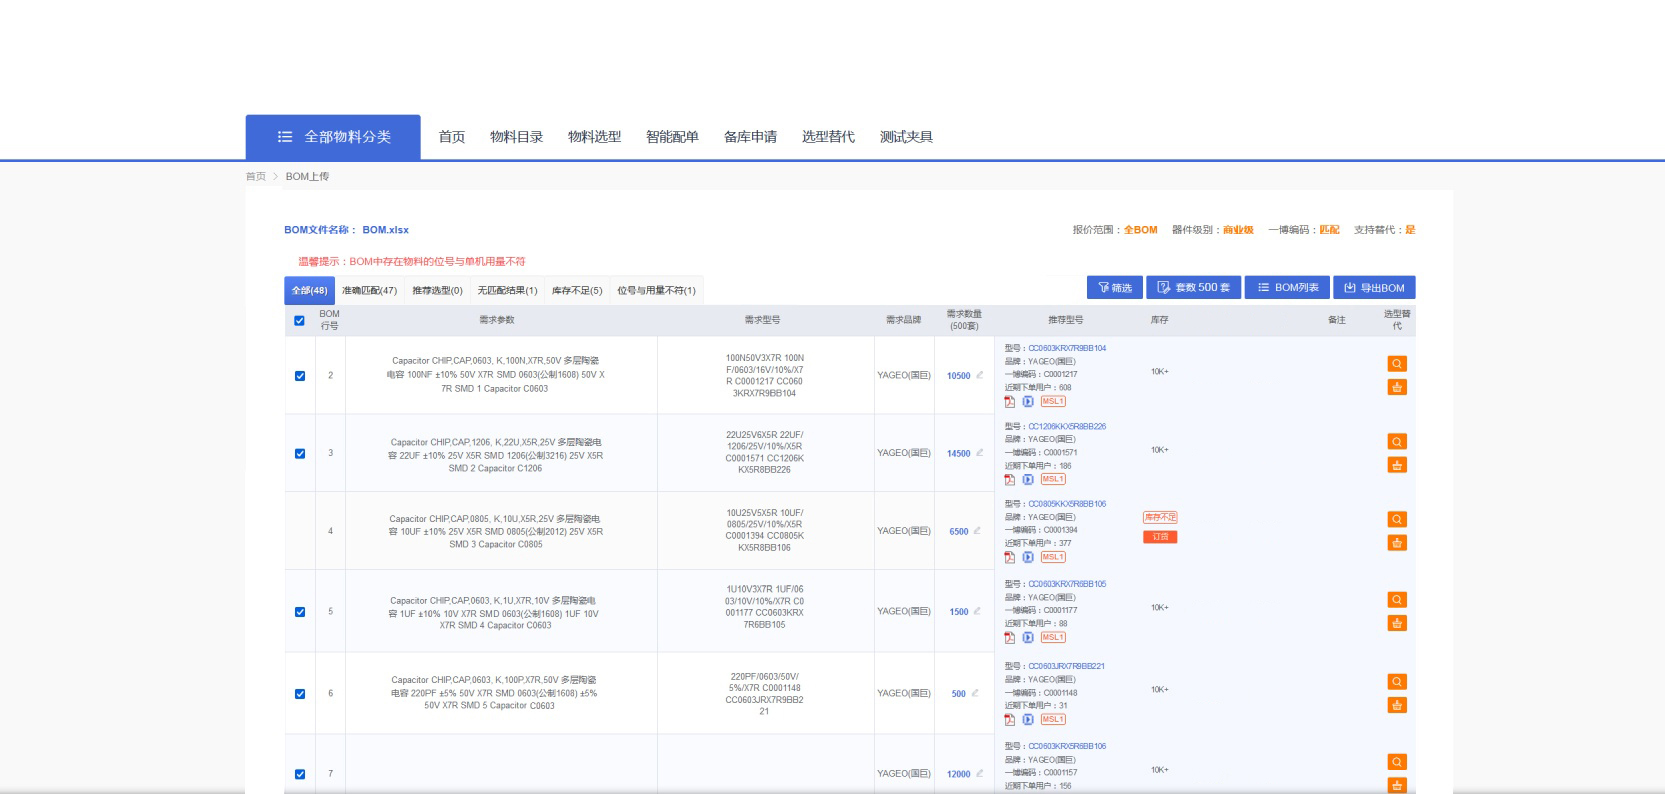
Task: Open part link CC0805KKX5R8BB106
Action: [1067, 504]
